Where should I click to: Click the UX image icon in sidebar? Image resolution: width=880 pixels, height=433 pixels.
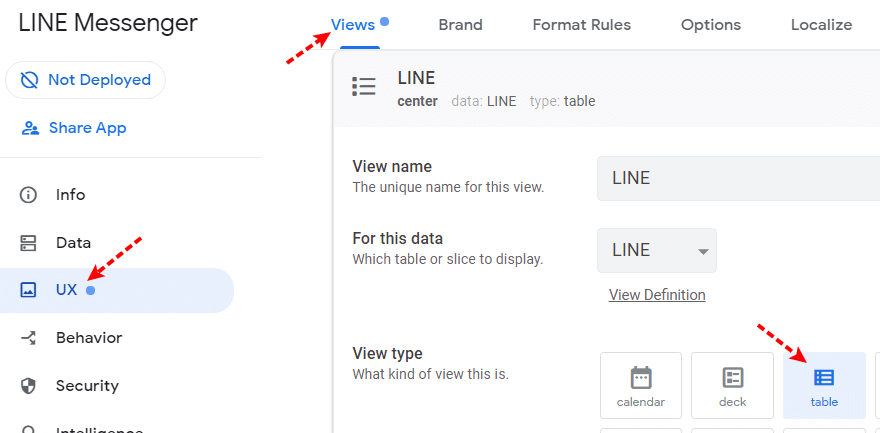pos(28,290)
